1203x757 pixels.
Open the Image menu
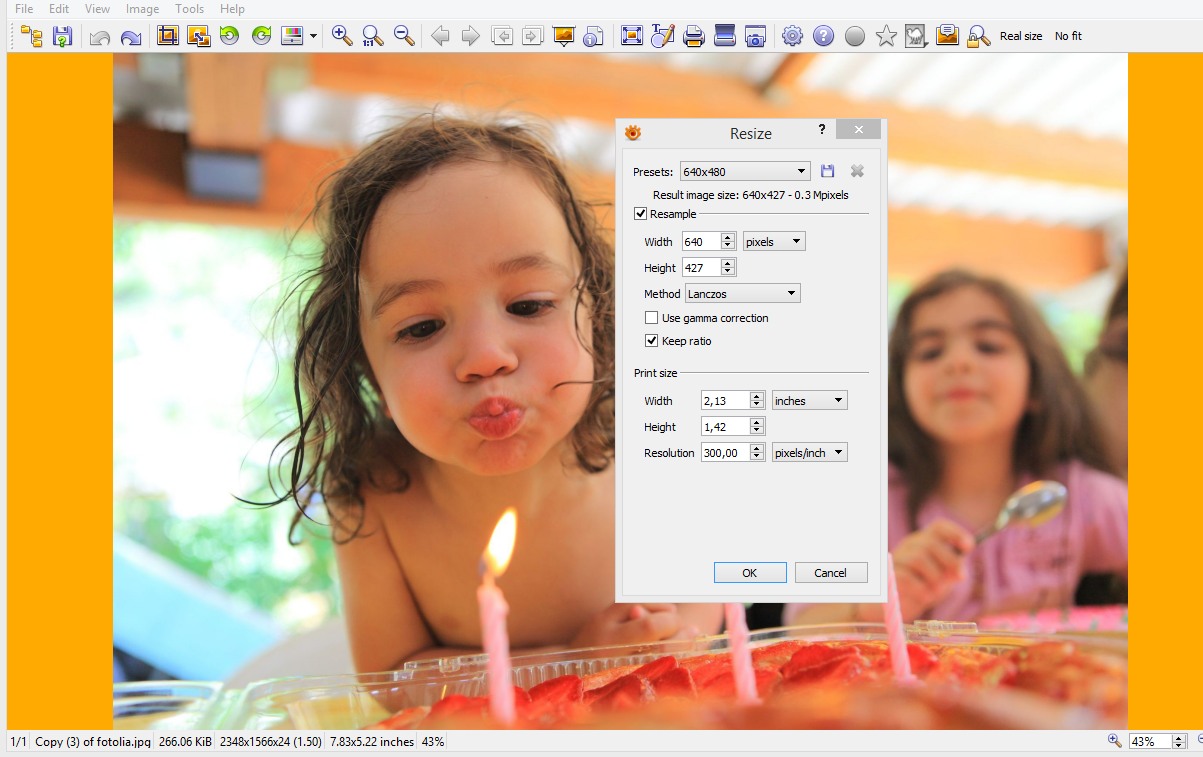pyautogui.click(x=142, y=9)
